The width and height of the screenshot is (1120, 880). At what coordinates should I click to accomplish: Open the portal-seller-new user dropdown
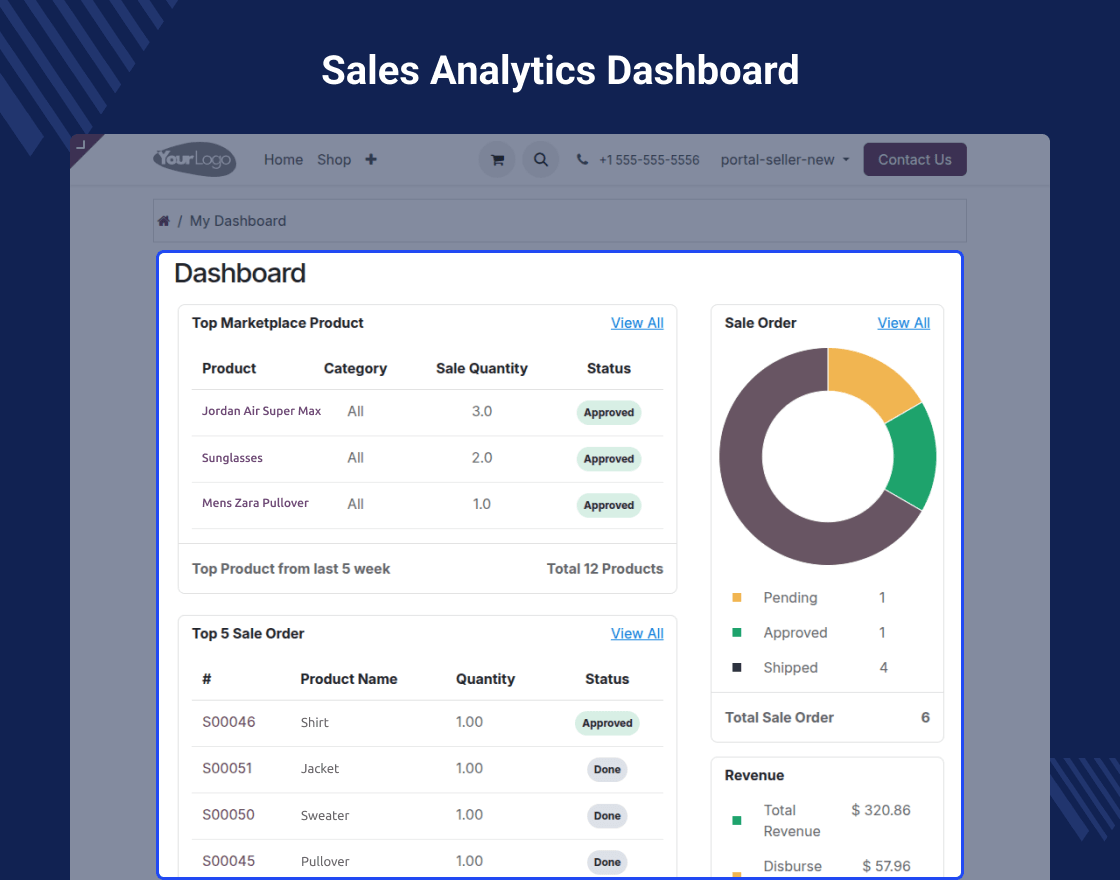[x=785, y=159]
